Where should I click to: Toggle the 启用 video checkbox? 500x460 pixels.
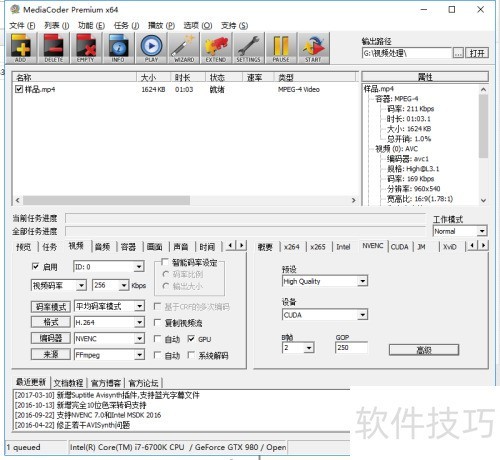[35, 266]
